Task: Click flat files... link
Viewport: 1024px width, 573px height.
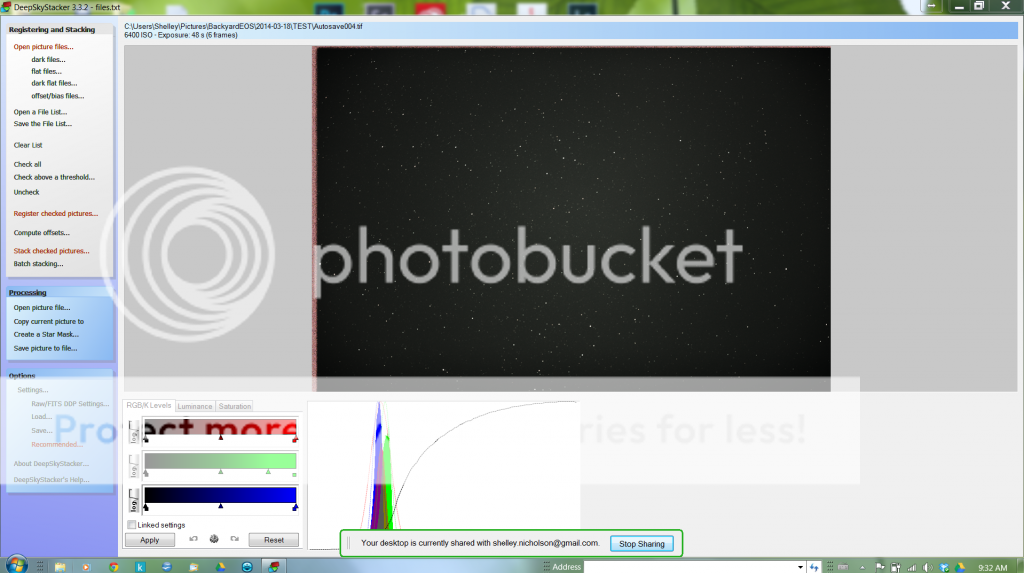Action: (46, 71)
